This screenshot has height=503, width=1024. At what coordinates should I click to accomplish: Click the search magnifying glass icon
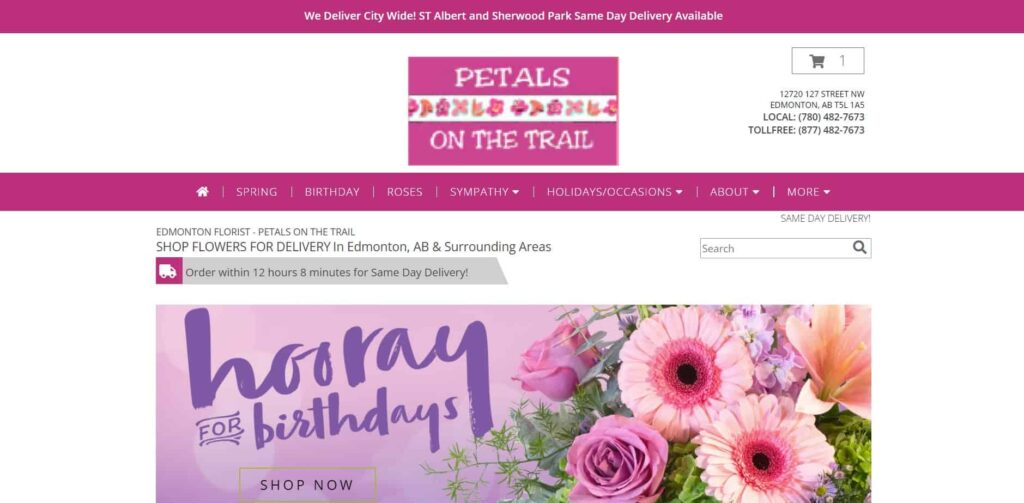coord(859,248)
